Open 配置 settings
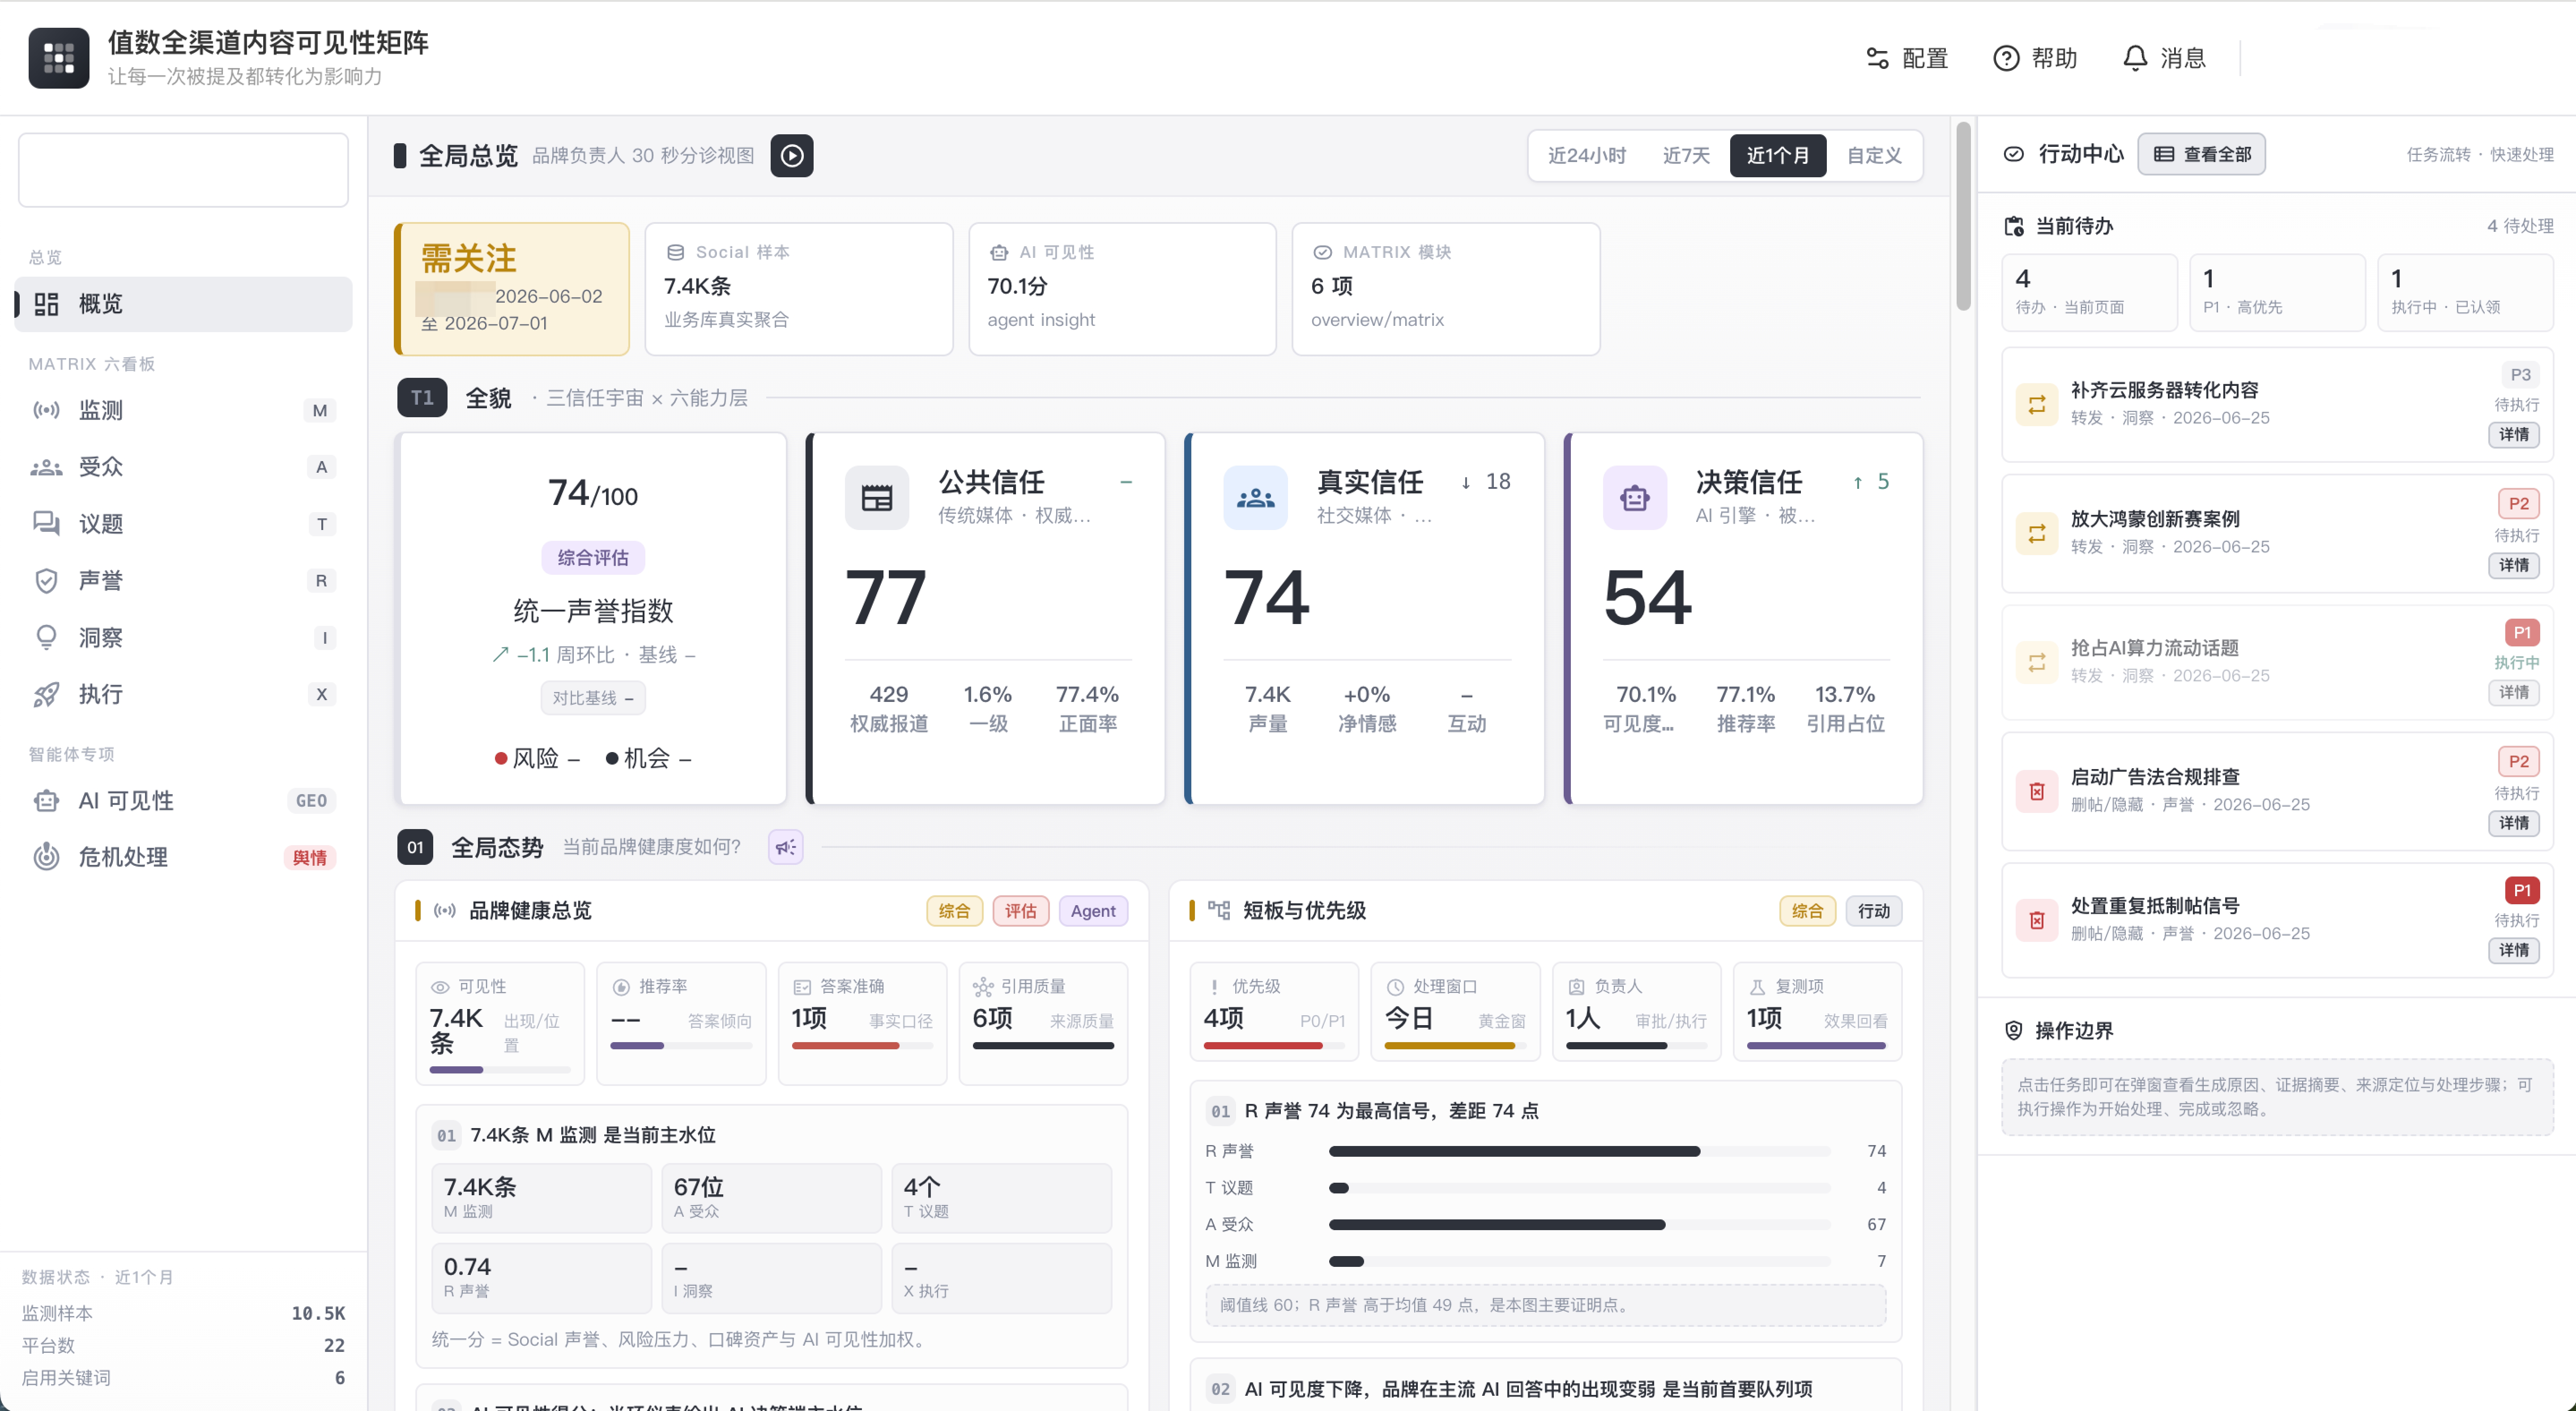This screenshot has width=2576, height=1411. coord(1907,58)
